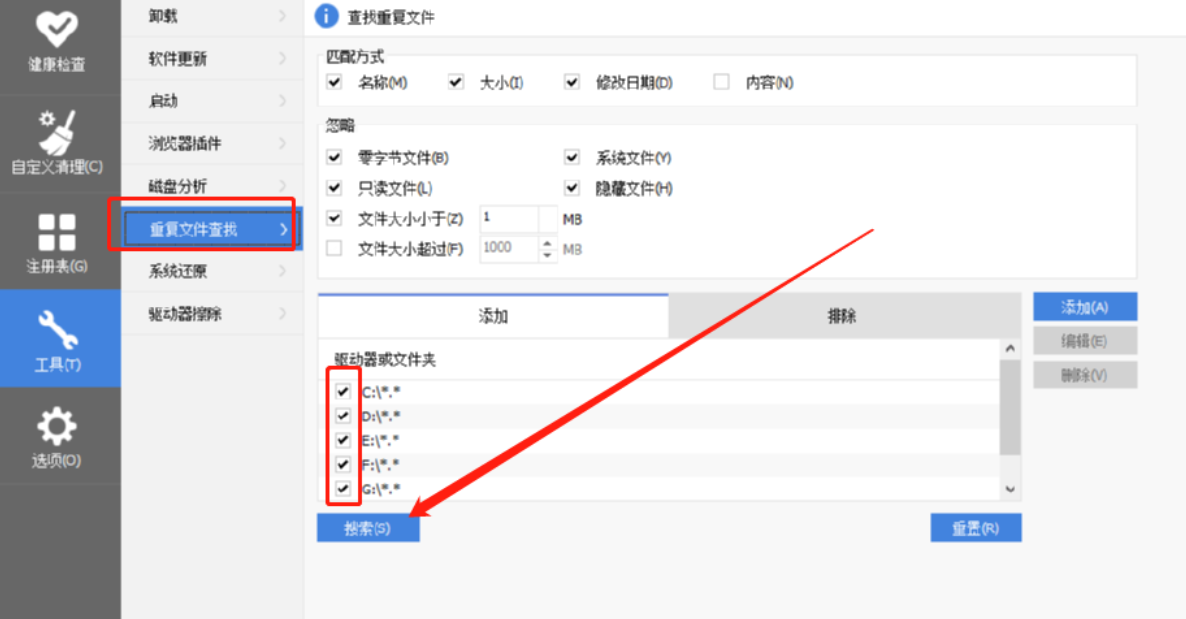Enable the 文件大小超过 checkbox
Viewport: 1186px width, 619px height.
[x=335, y=249]
